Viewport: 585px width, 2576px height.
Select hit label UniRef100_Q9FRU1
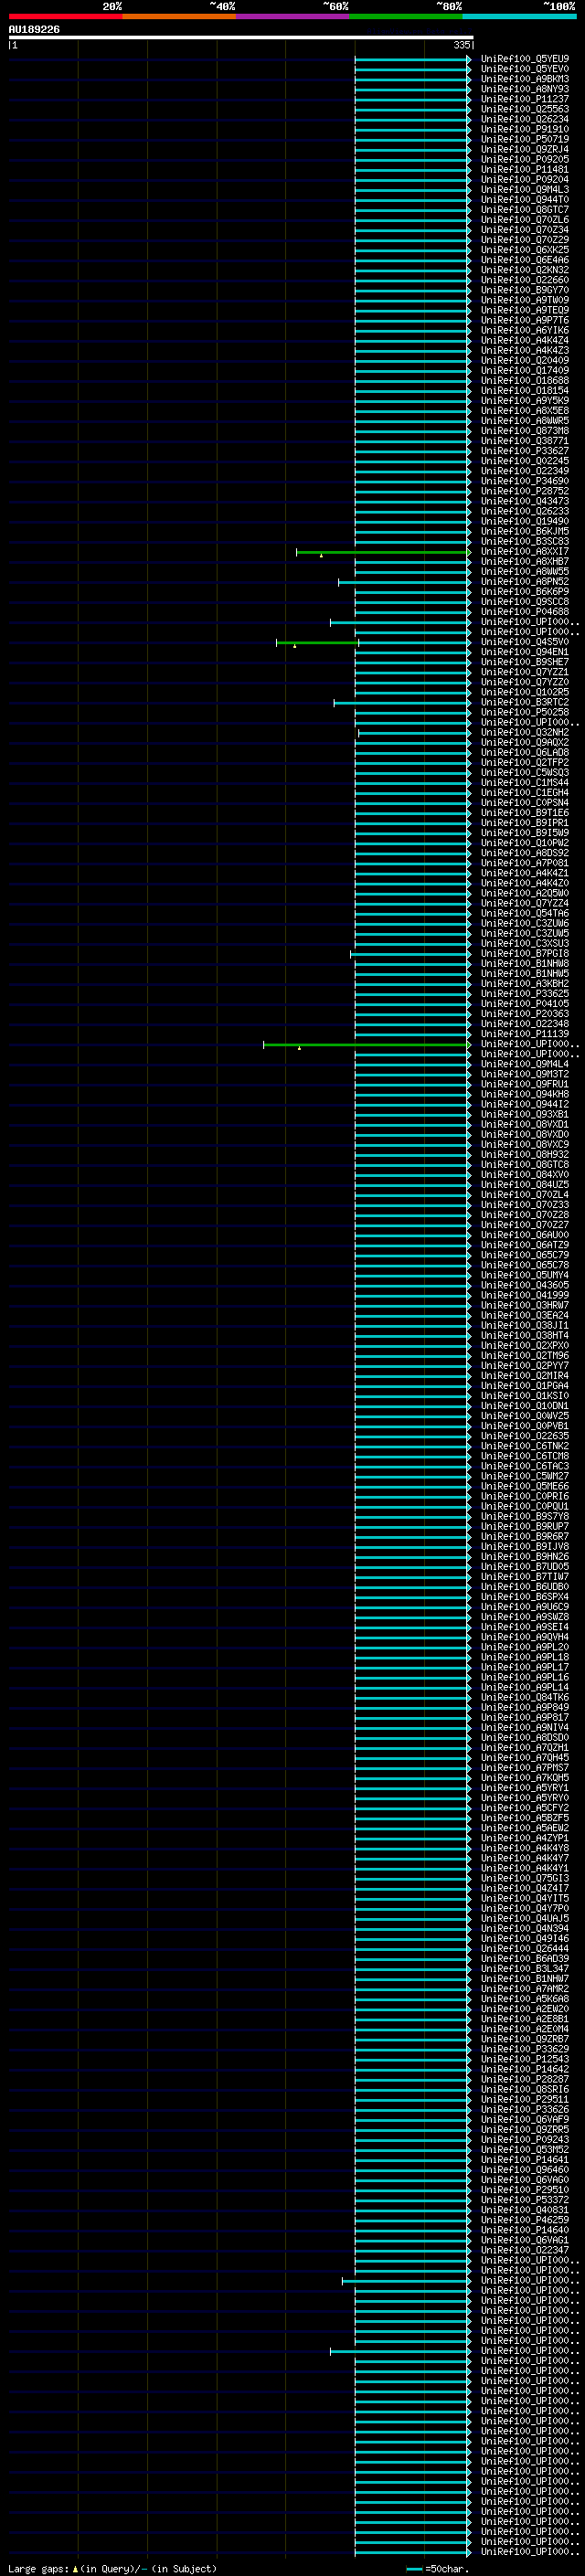pos(525,1085)
